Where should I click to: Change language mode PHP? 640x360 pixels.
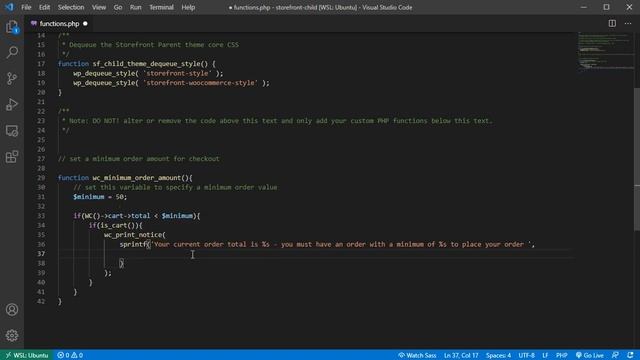tap(562, 355)
